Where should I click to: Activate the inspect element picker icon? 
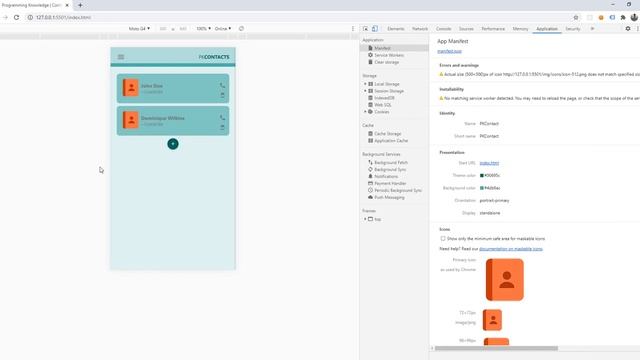(365, 29)
